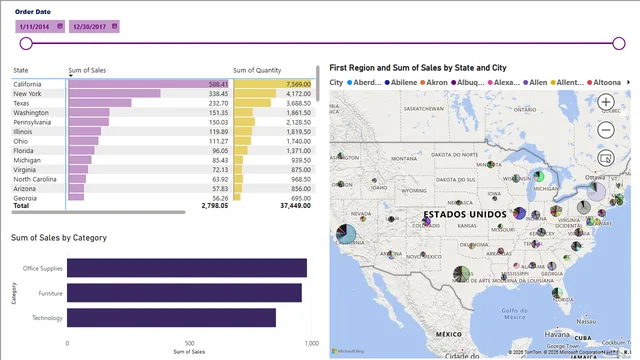
Task: Grab the right date slider handle
Action: pyautogui.click(x=619, y=43)
